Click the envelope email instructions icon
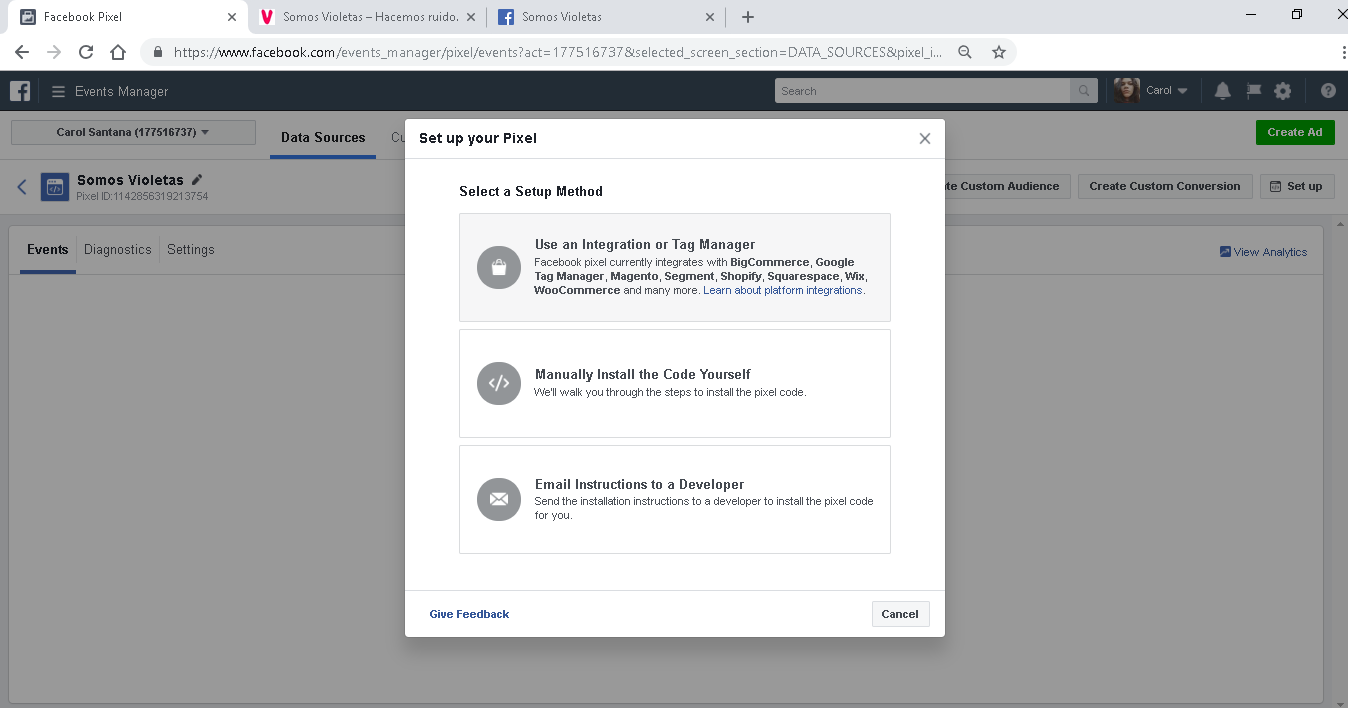The image size is (1348, 708). [x=499, y=499]
